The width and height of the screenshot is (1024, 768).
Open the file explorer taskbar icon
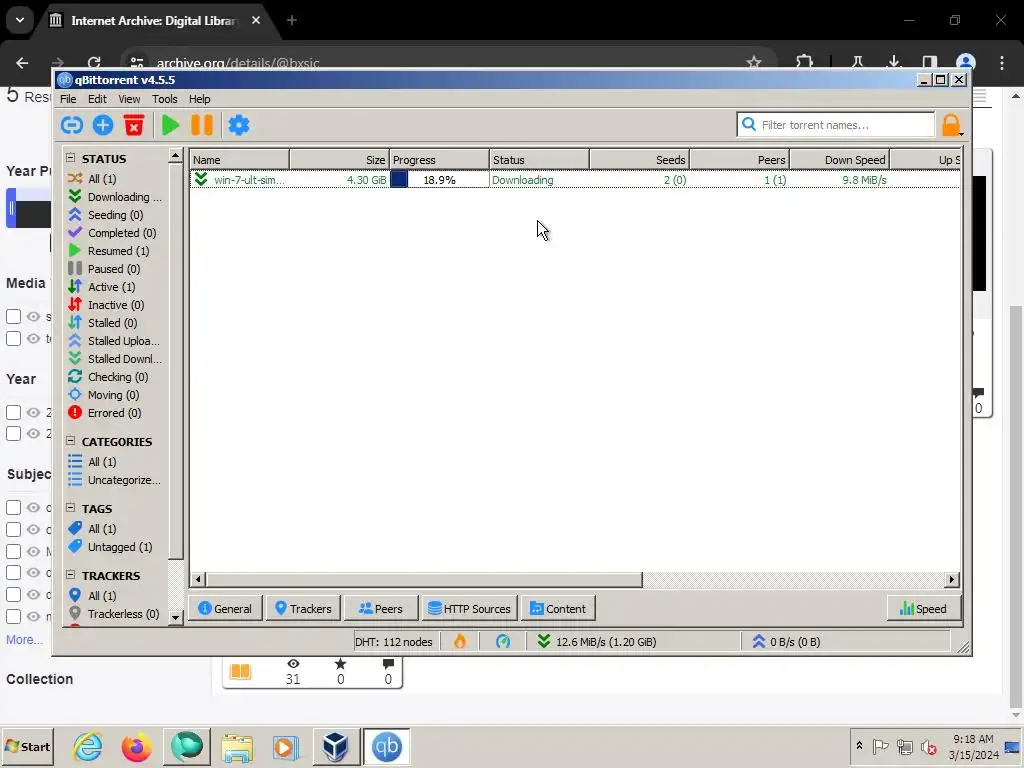(236, 746)
